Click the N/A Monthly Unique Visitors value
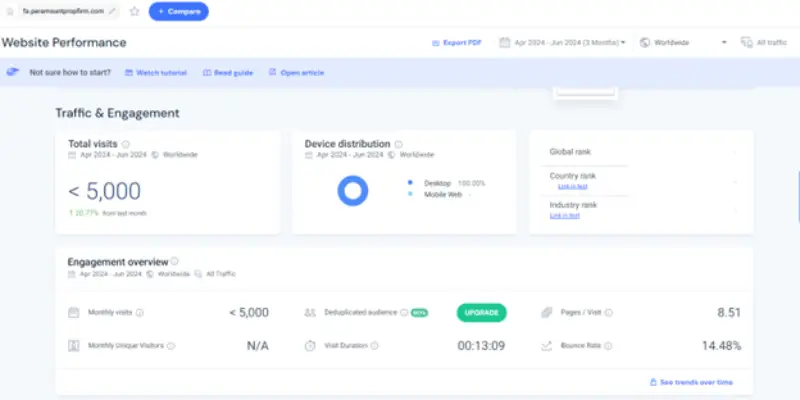Screen dimensions: 800x400 [x=258, y=346]
